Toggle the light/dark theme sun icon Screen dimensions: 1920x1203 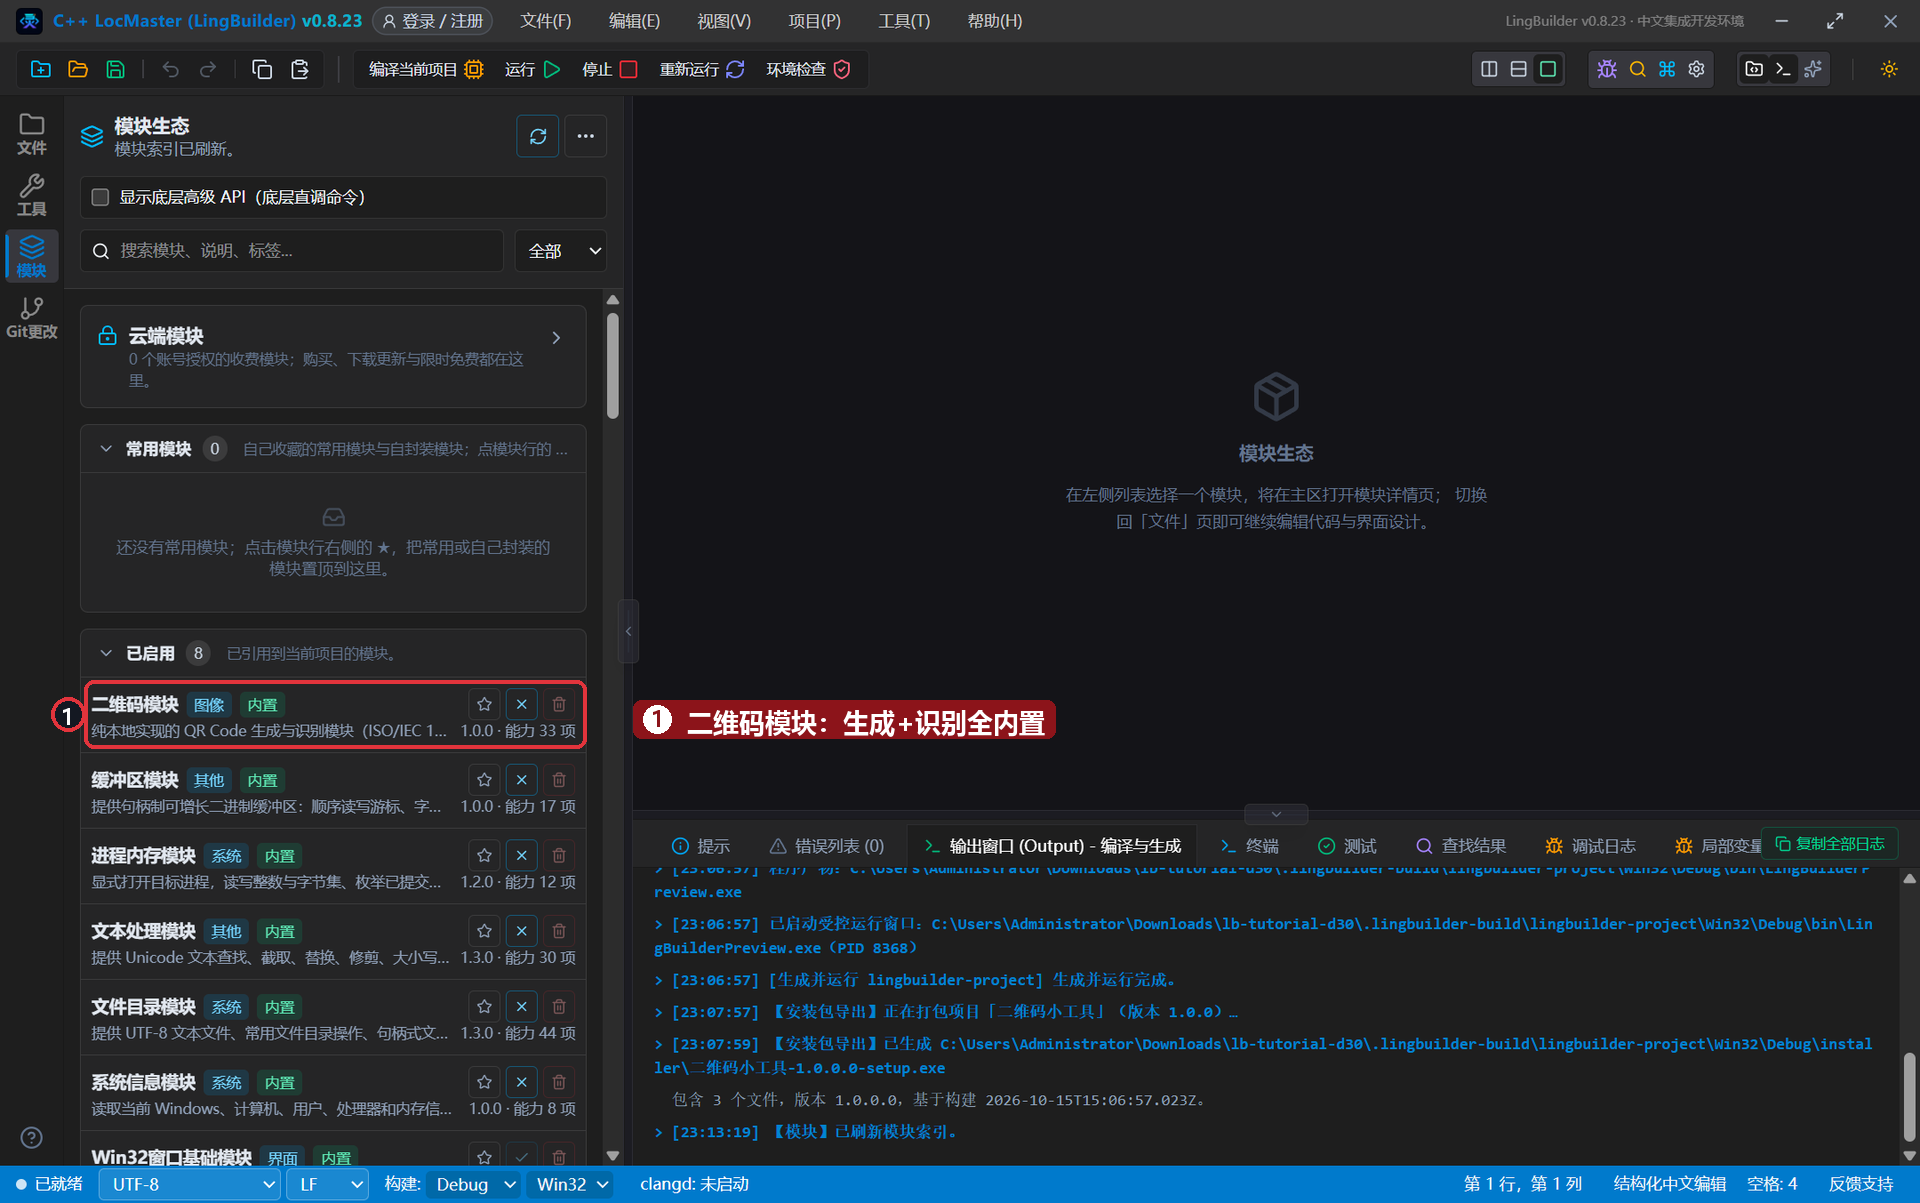[x=1889, y=69]
